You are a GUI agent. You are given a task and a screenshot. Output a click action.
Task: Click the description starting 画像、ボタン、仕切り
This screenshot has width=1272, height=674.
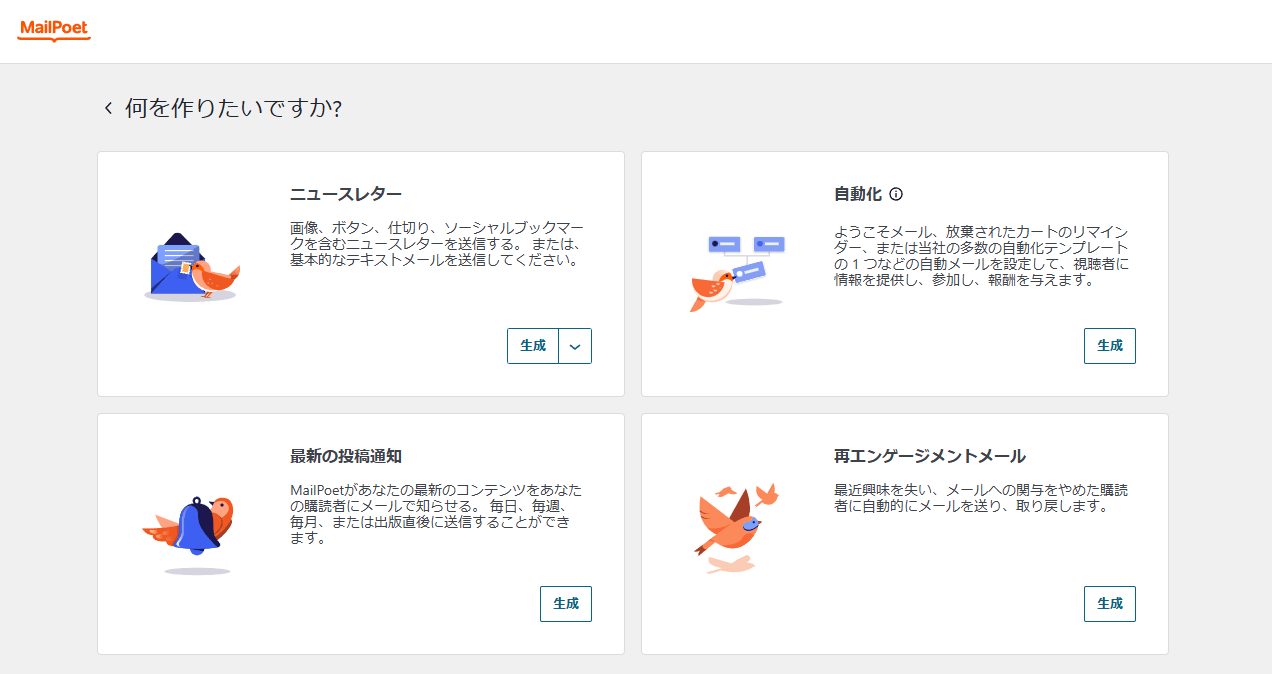(x=437, y=244)
